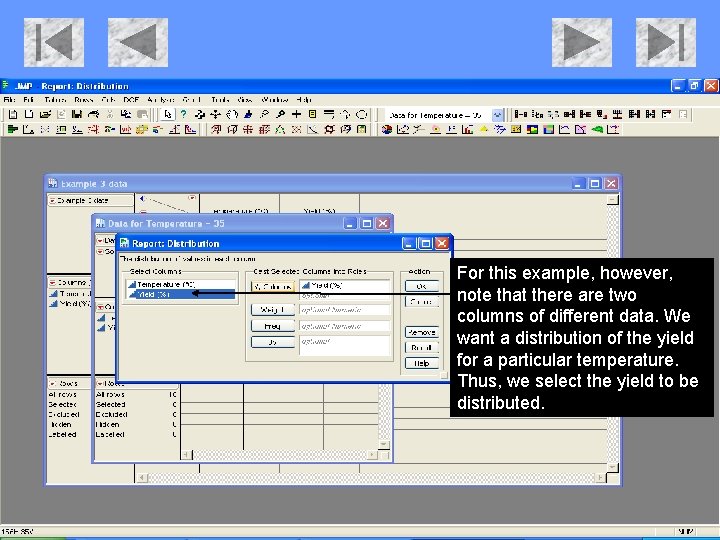
Task: Open the Edit menu
Action: (28, 100)
